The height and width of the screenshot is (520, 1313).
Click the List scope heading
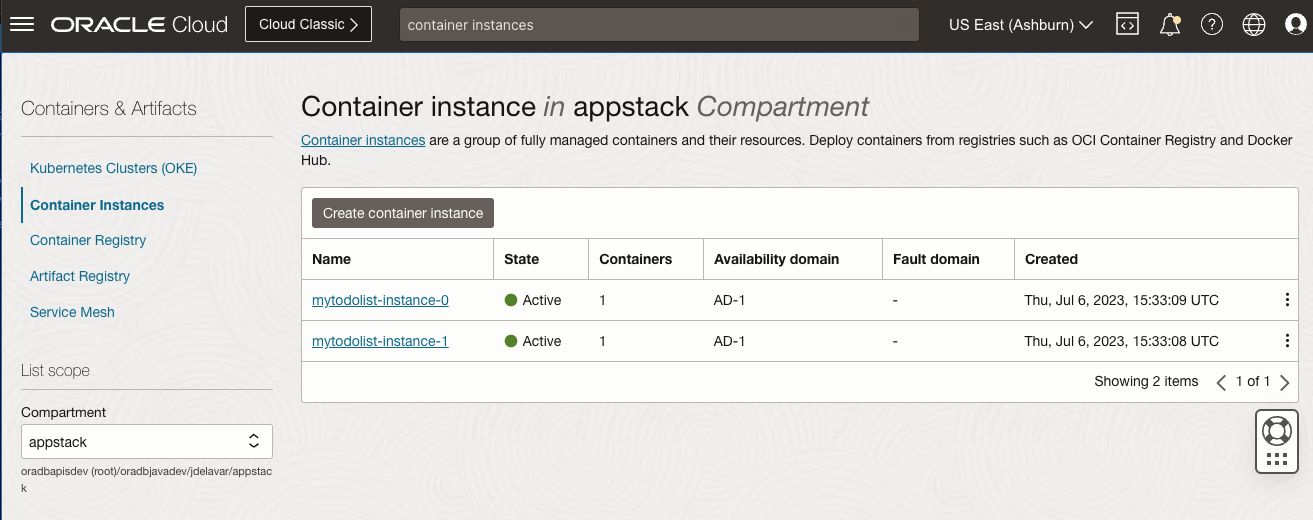pos(55,370)
